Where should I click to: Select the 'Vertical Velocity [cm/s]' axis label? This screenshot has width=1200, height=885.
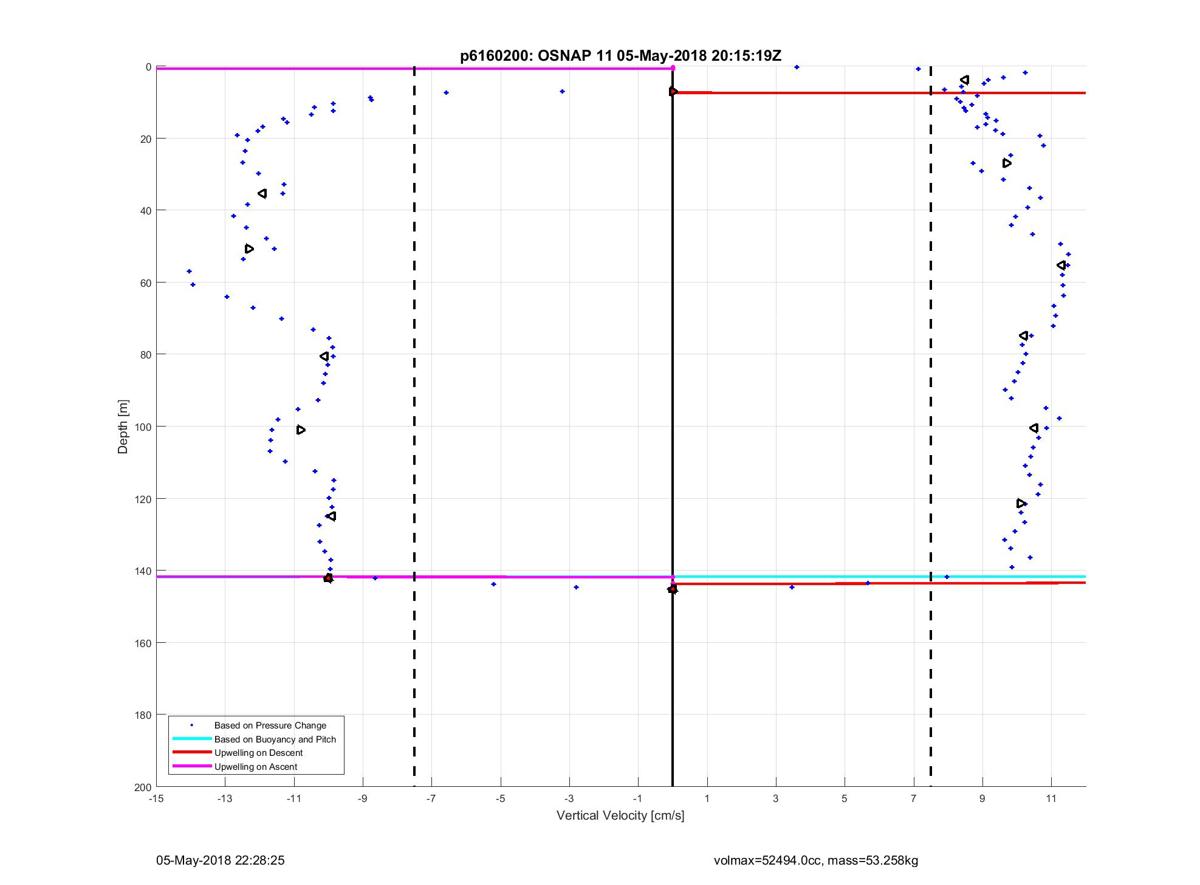tap(620, 816)
